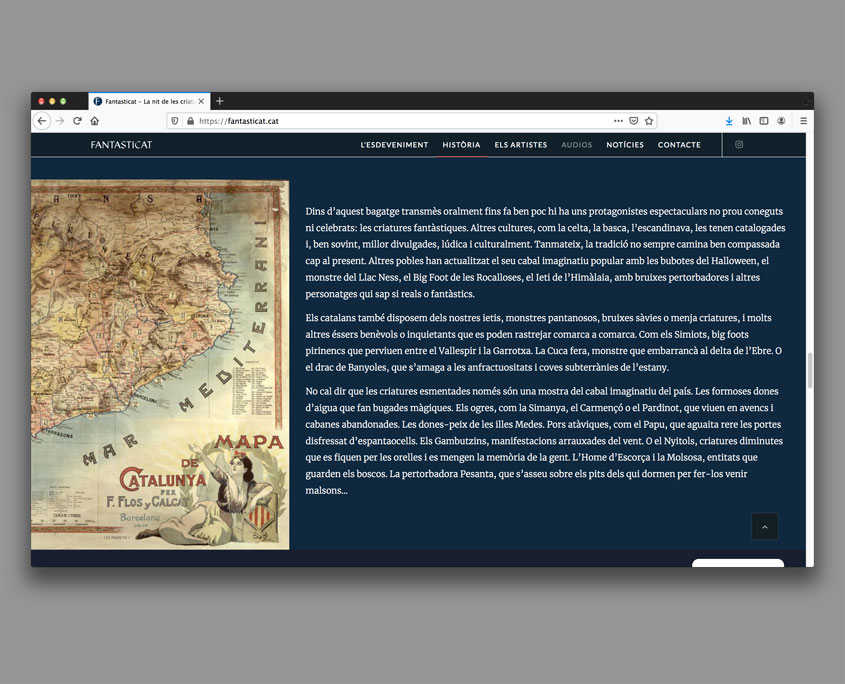The height and width of the screenshot is (684, 845).
Task: Expand the page actions three-dot menu
Action: (618, 121)
